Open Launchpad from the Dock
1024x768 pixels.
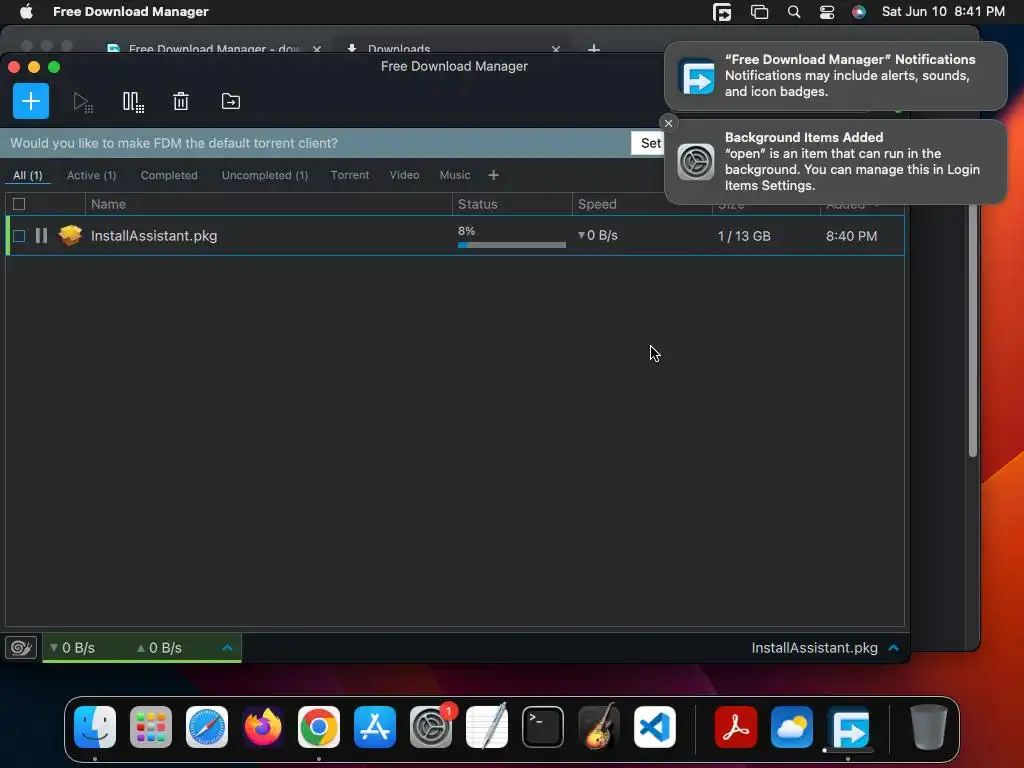coord(151,727)
